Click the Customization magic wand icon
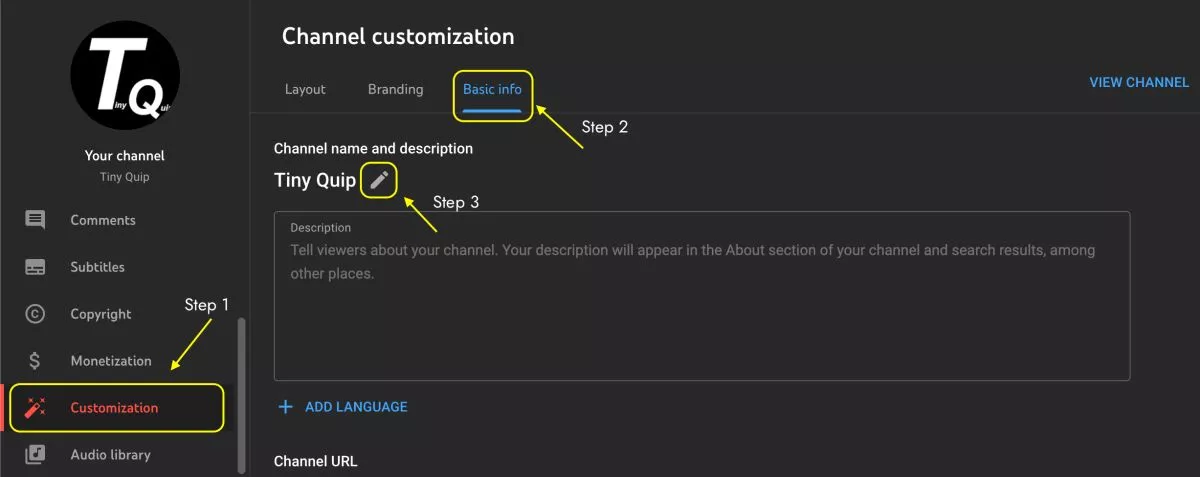This screenshot has width=1200, height=477. [x=36, y=408]
